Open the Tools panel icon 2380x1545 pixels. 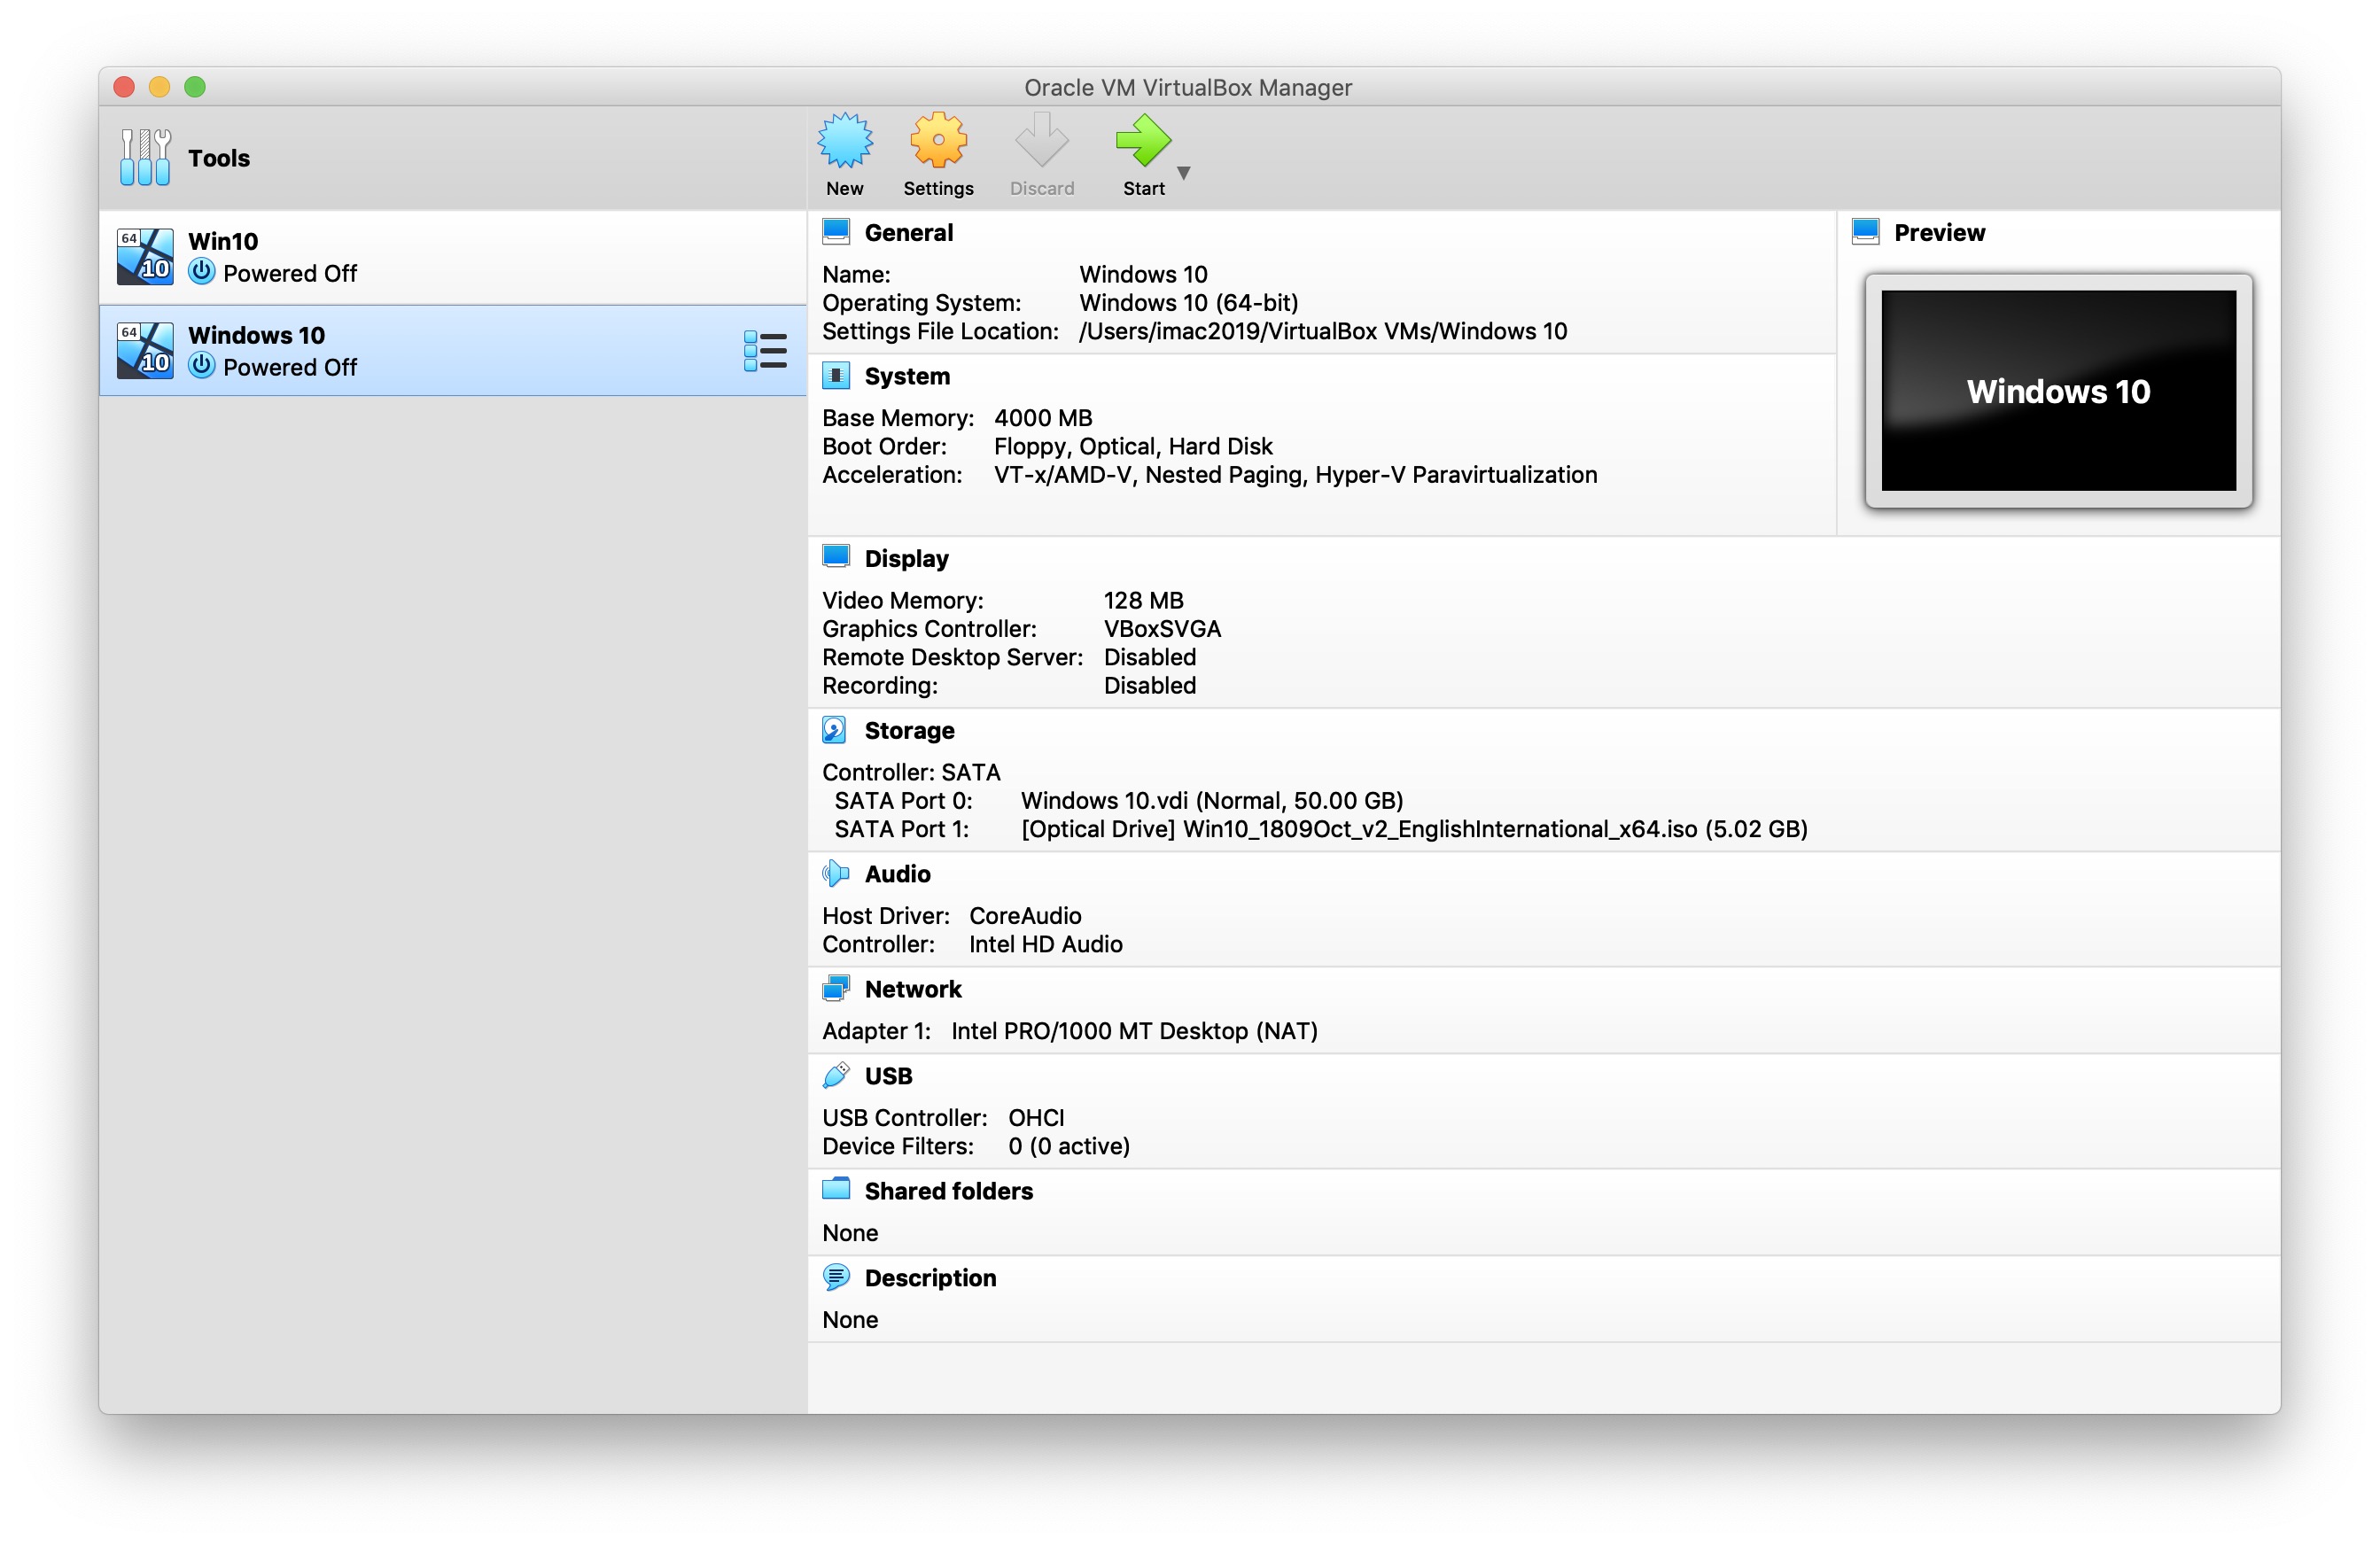pyautogui.click(x=145, y=156)
